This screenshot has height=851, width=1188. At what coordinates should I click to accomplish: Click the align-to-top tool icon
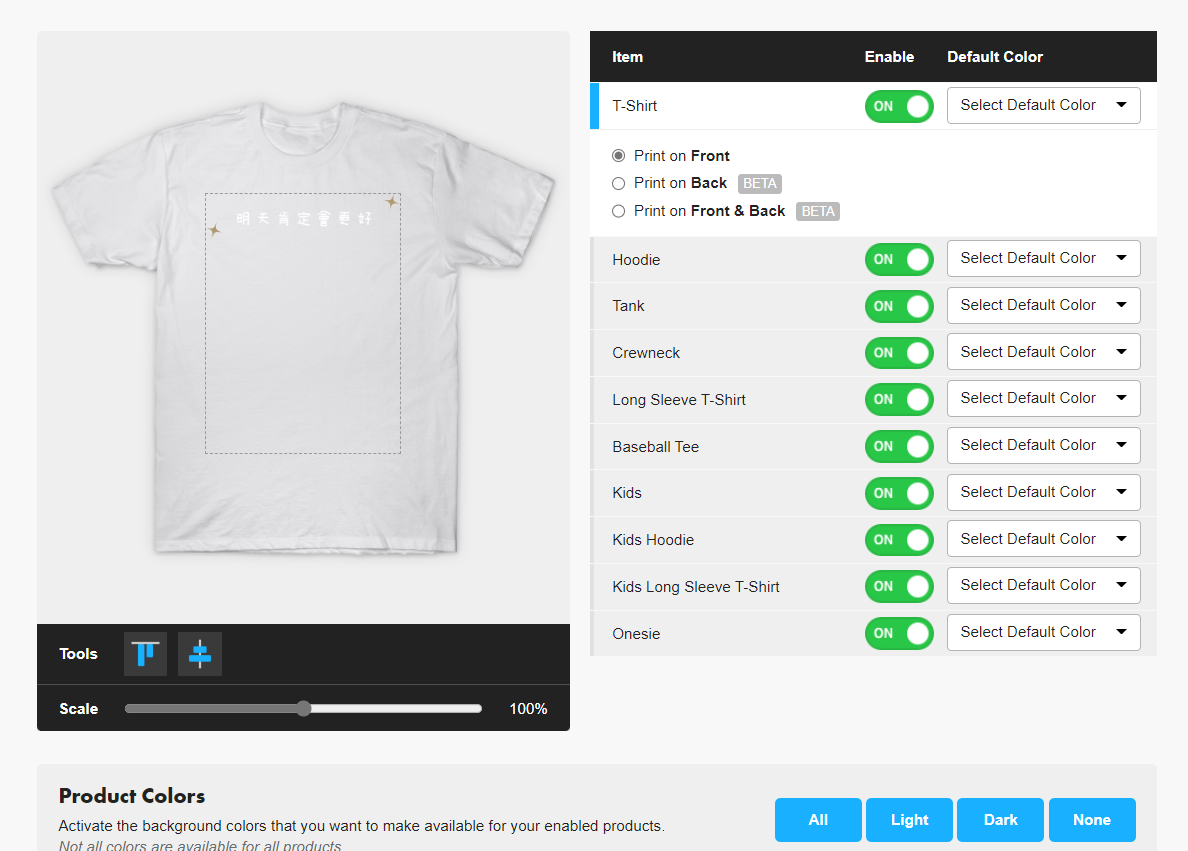145,653
